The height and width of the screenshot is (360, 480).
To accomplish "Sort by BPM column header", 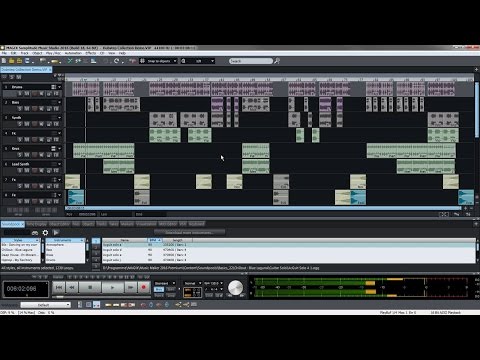I will pyautogui.click(x=154, y=240).
